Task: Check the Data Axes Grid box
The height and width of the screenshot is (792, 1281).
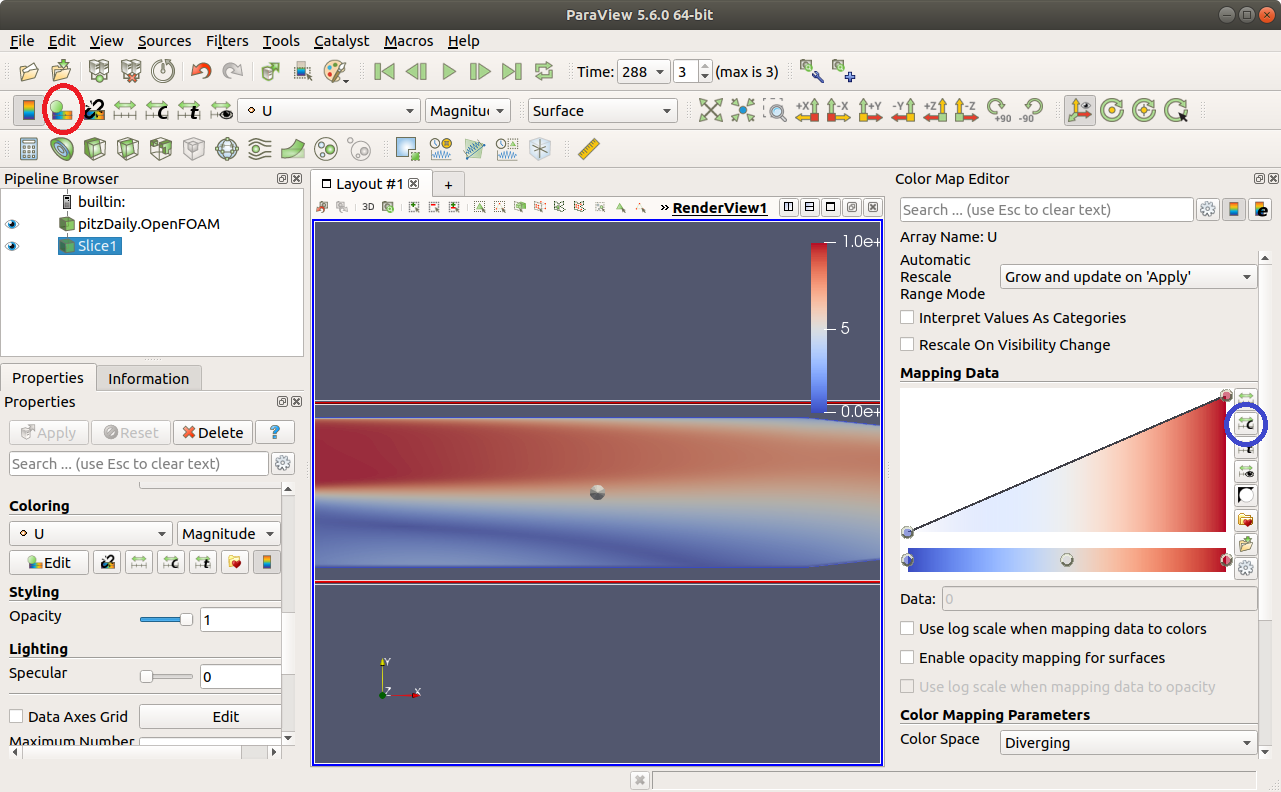Action: tap(16, 717)
